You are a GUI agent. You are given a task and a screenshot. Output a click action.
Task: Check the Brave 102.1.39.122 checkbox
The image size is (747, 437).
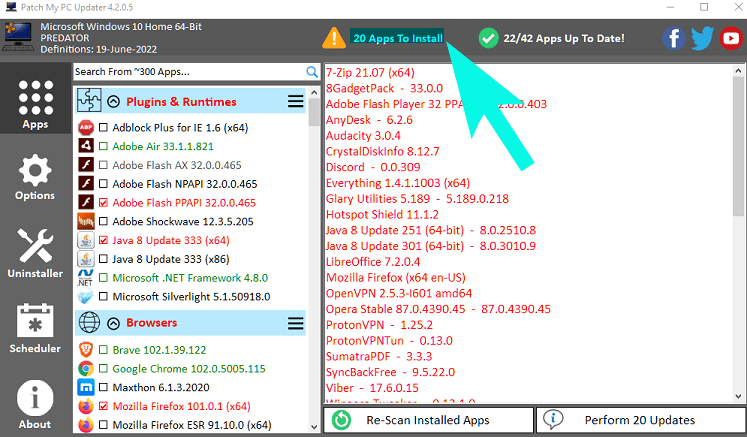[103, 350]
